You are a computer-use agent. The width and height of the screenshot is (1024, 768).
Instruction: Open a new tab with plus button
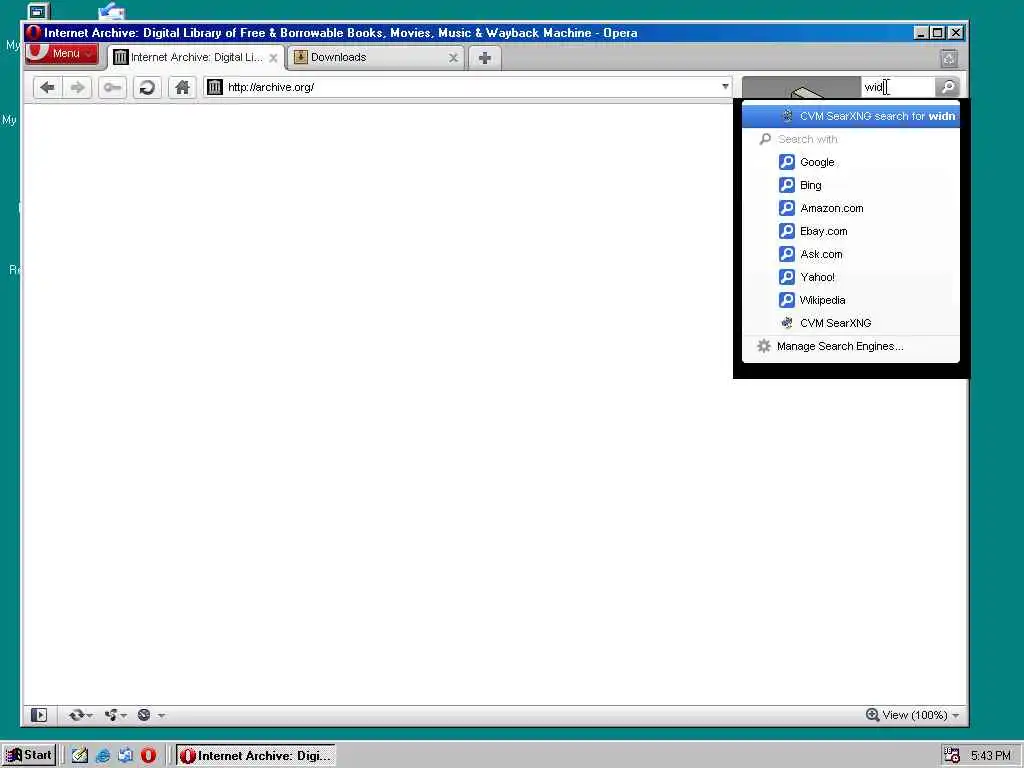(x=485, y=58)
